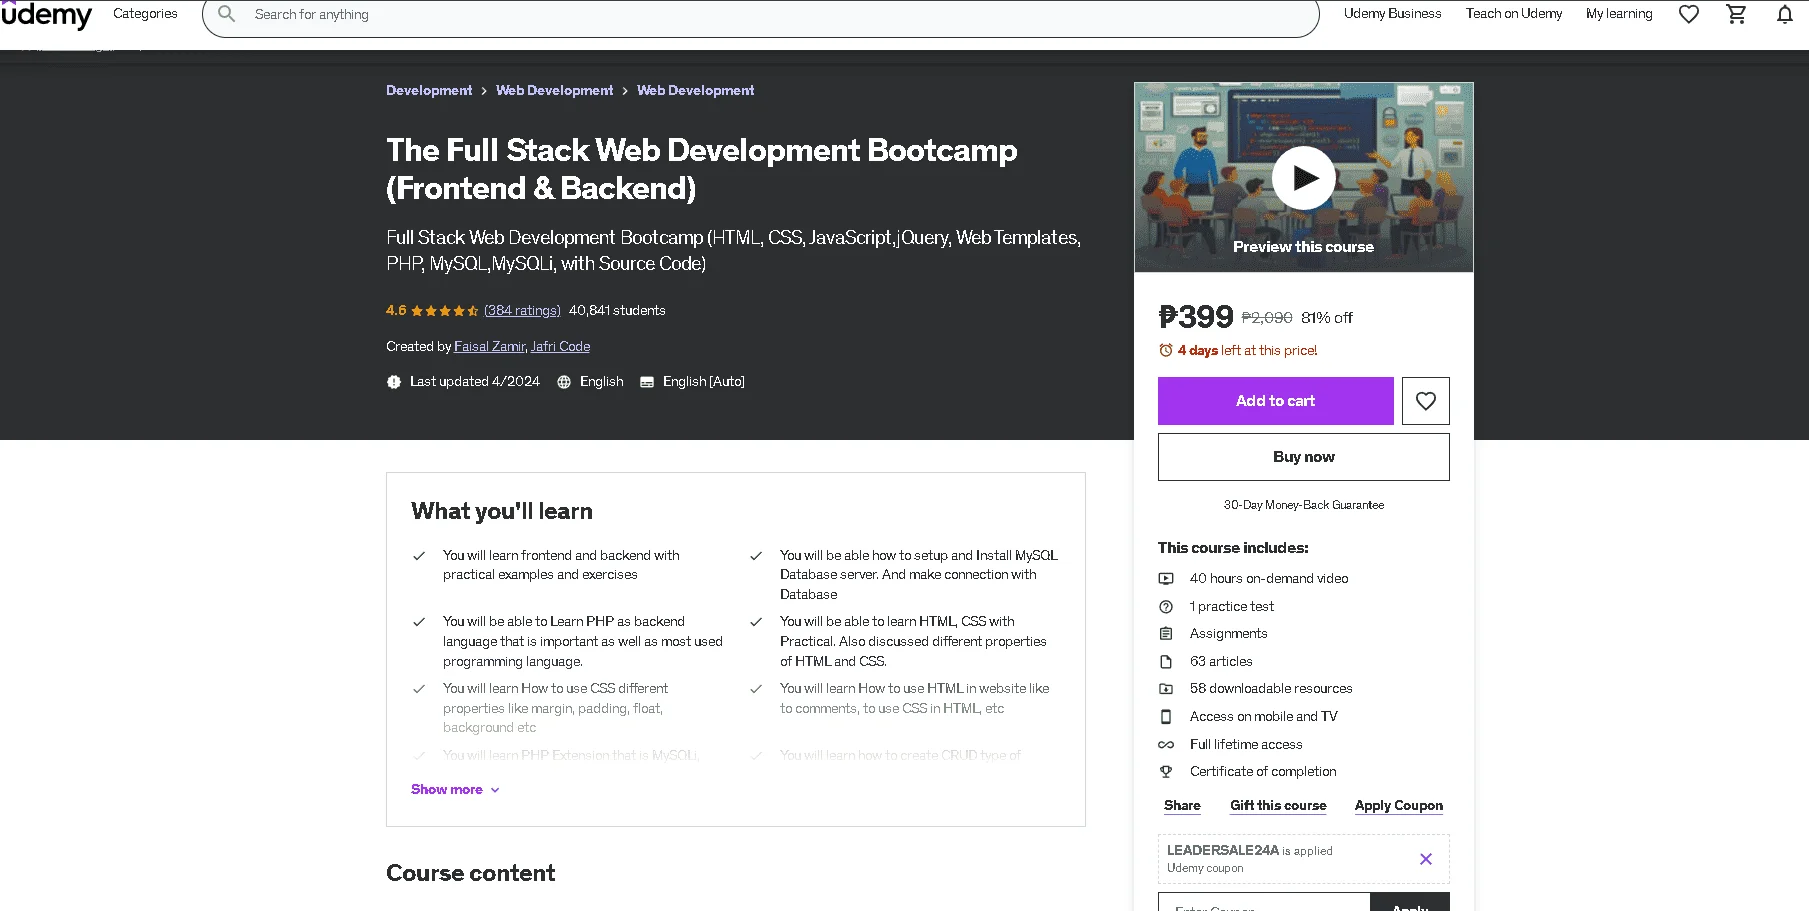This screenshot has height=911, width=1809.
Task: Click the closed captions icon
Action: click(647, 382)
